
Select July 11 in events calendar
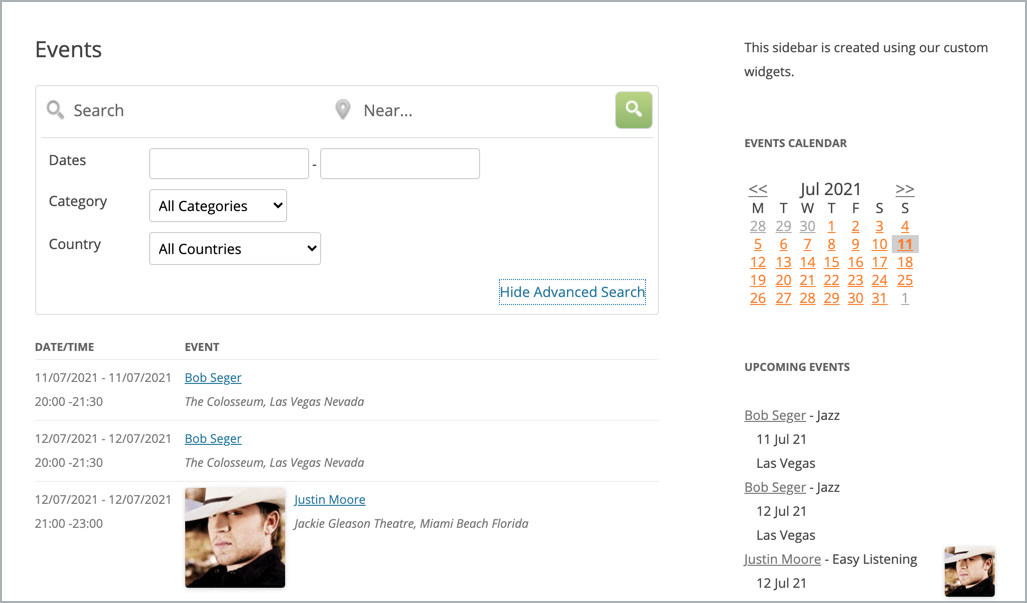point(905,244)
